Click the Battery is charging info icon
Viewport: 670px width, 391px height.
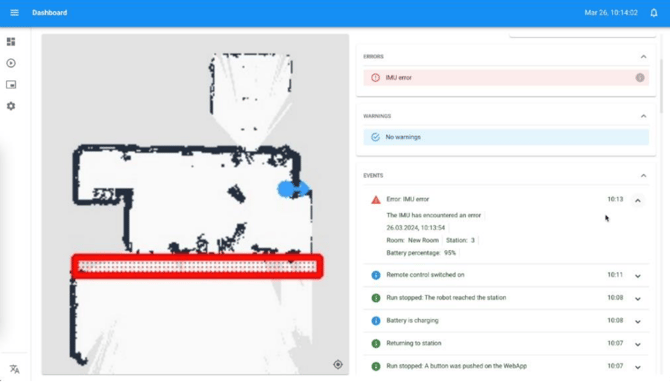[376, 320]
